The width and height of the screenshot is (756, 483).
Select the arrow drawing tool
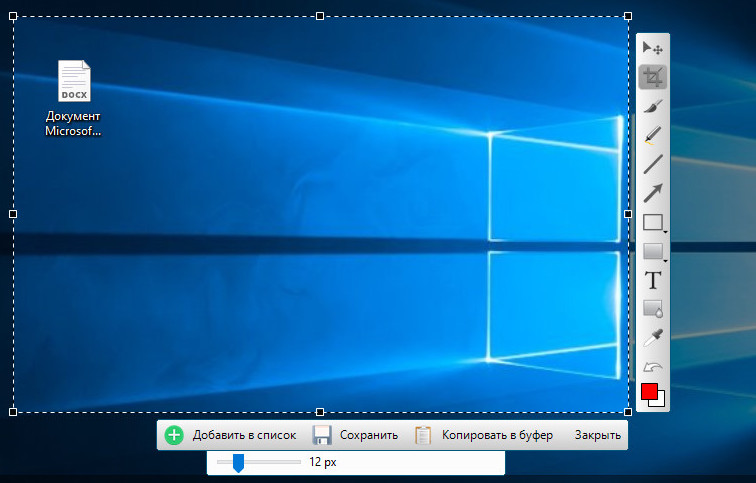(x=653, y=193)
